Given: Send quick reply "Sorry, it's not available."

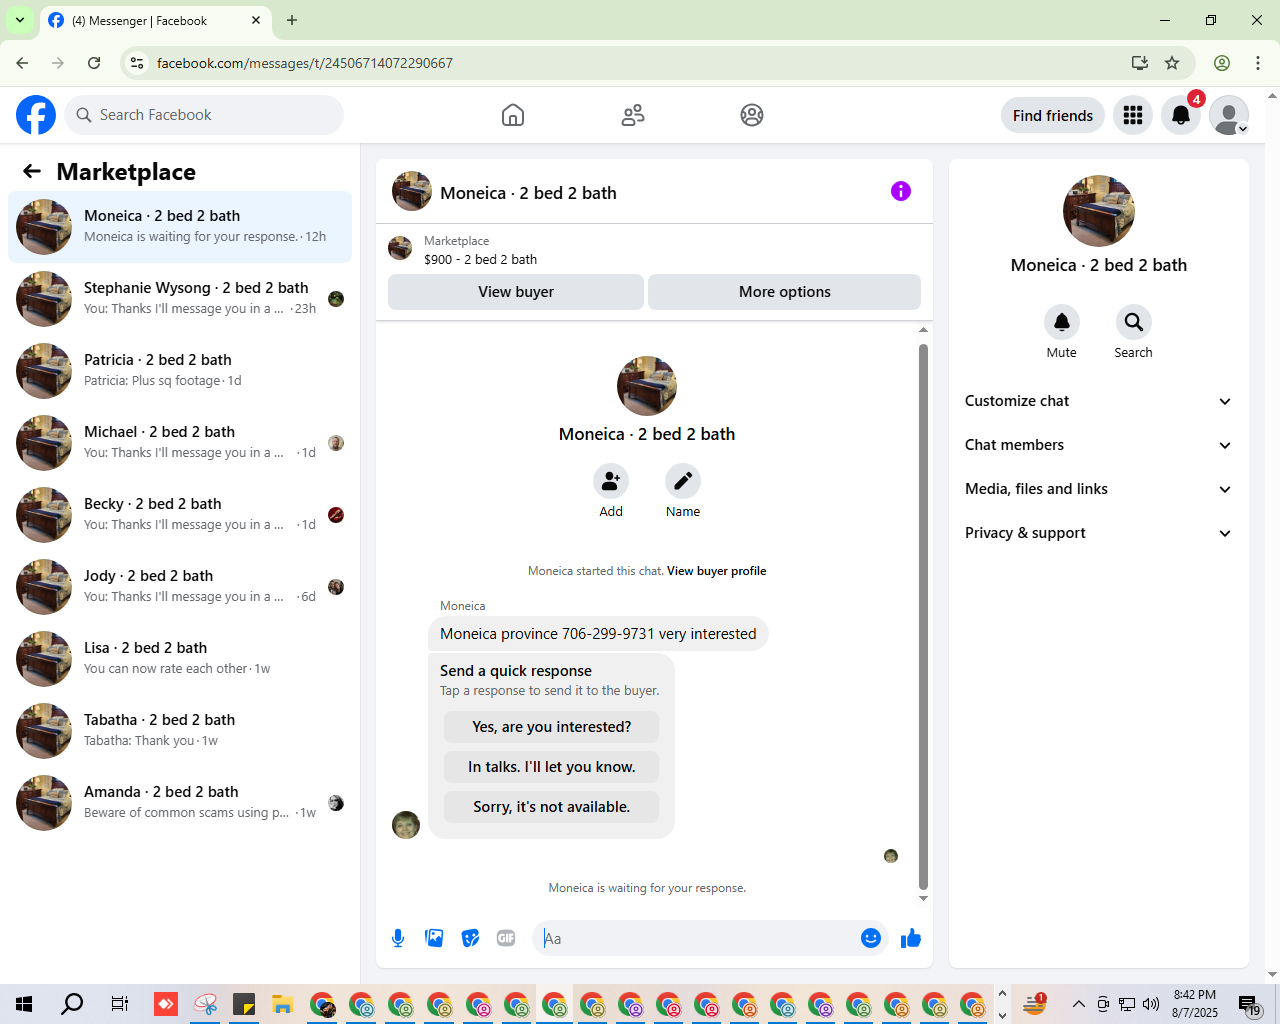Looking at the screenshot, I should point(552,807).
